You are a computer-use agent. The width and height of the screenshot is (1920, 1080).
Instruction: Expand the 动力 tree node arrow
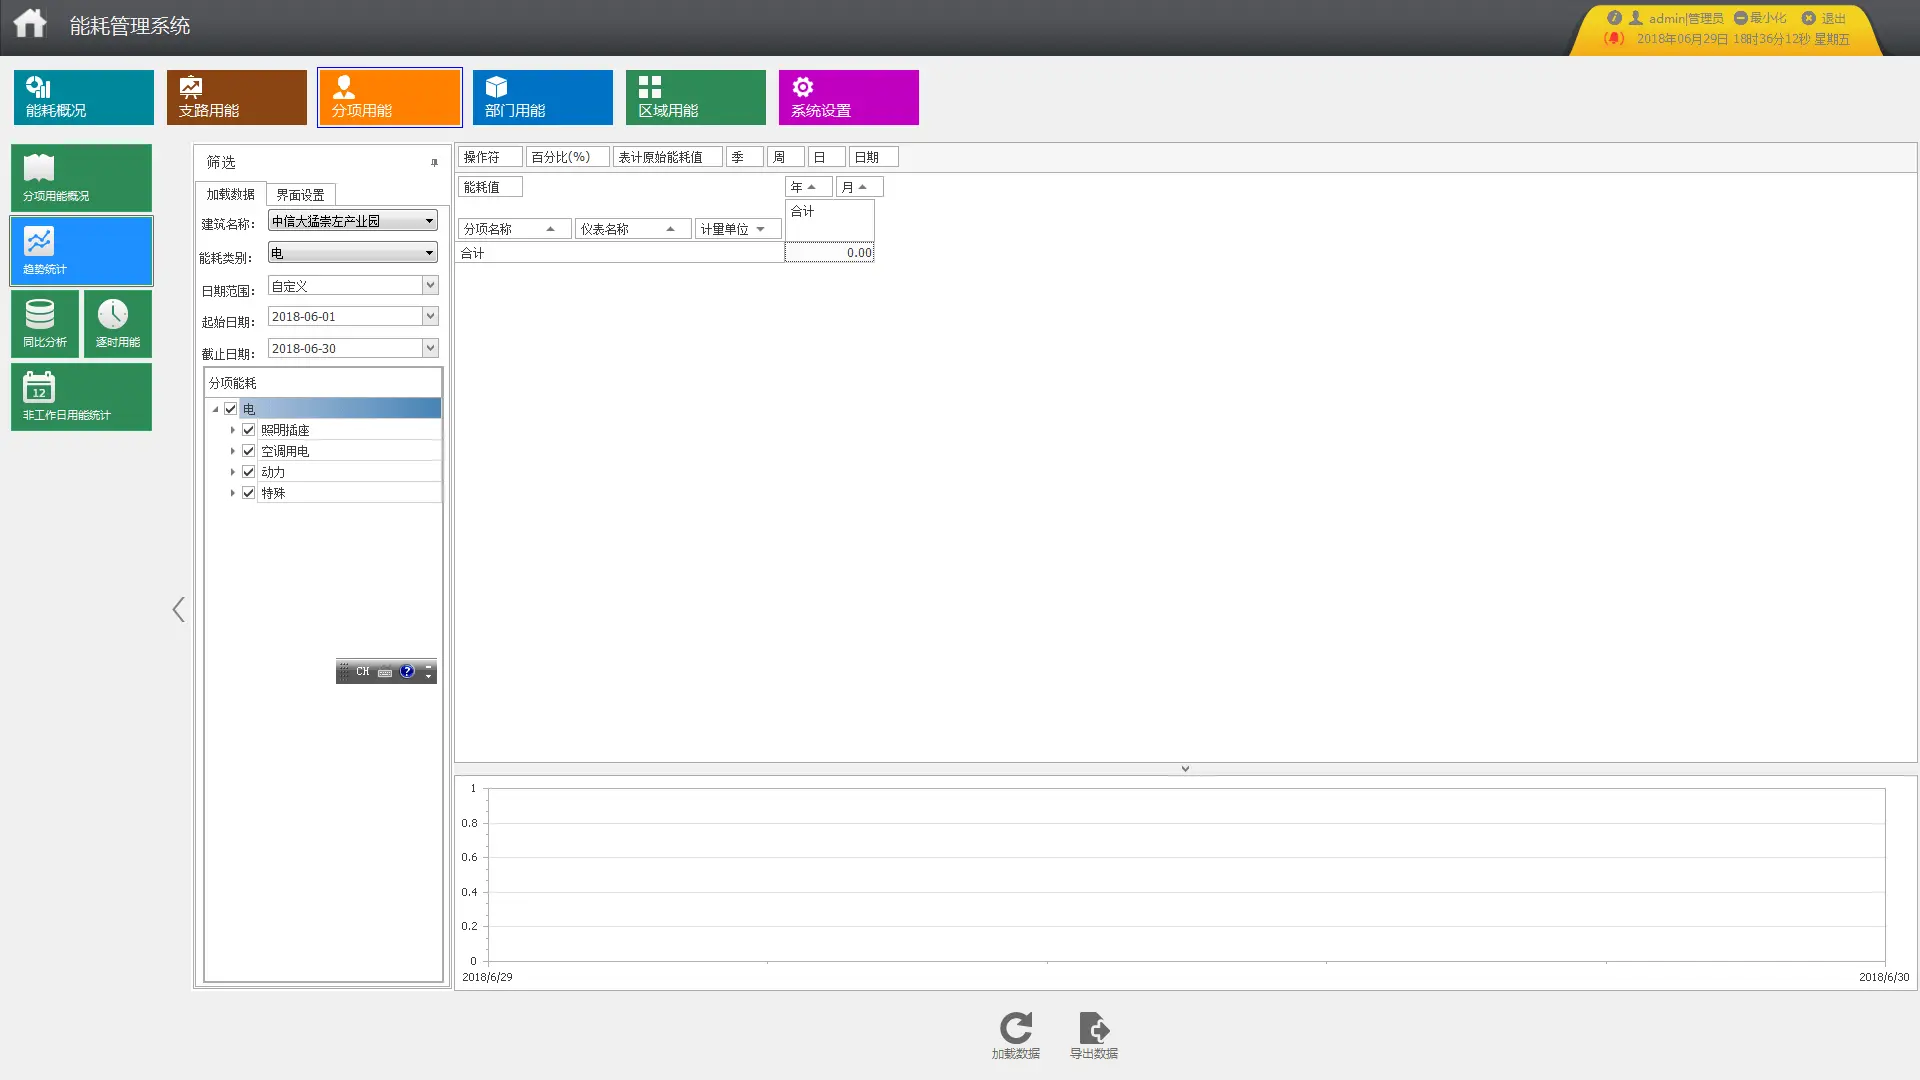(x=233, y=472)
